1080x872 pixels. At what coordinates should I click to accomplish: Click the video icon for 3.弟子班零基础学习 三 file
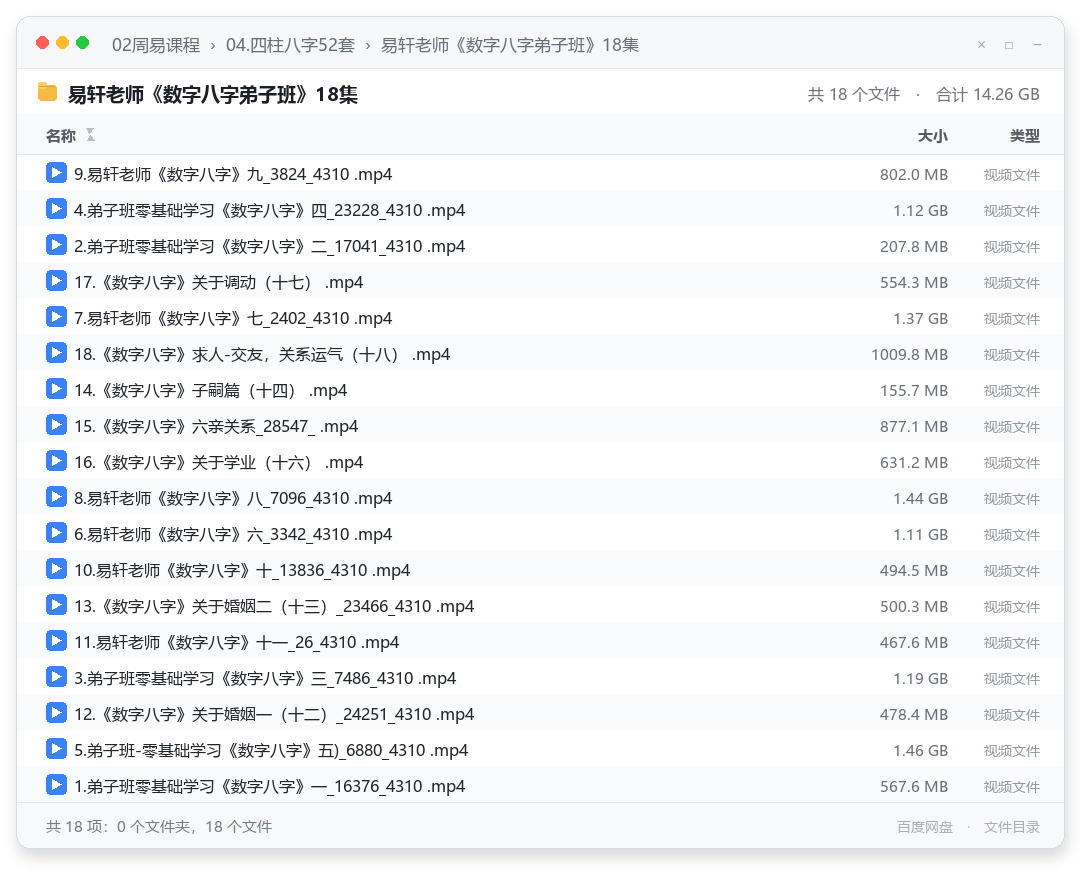pyautogui.click(x=56, y=676)
